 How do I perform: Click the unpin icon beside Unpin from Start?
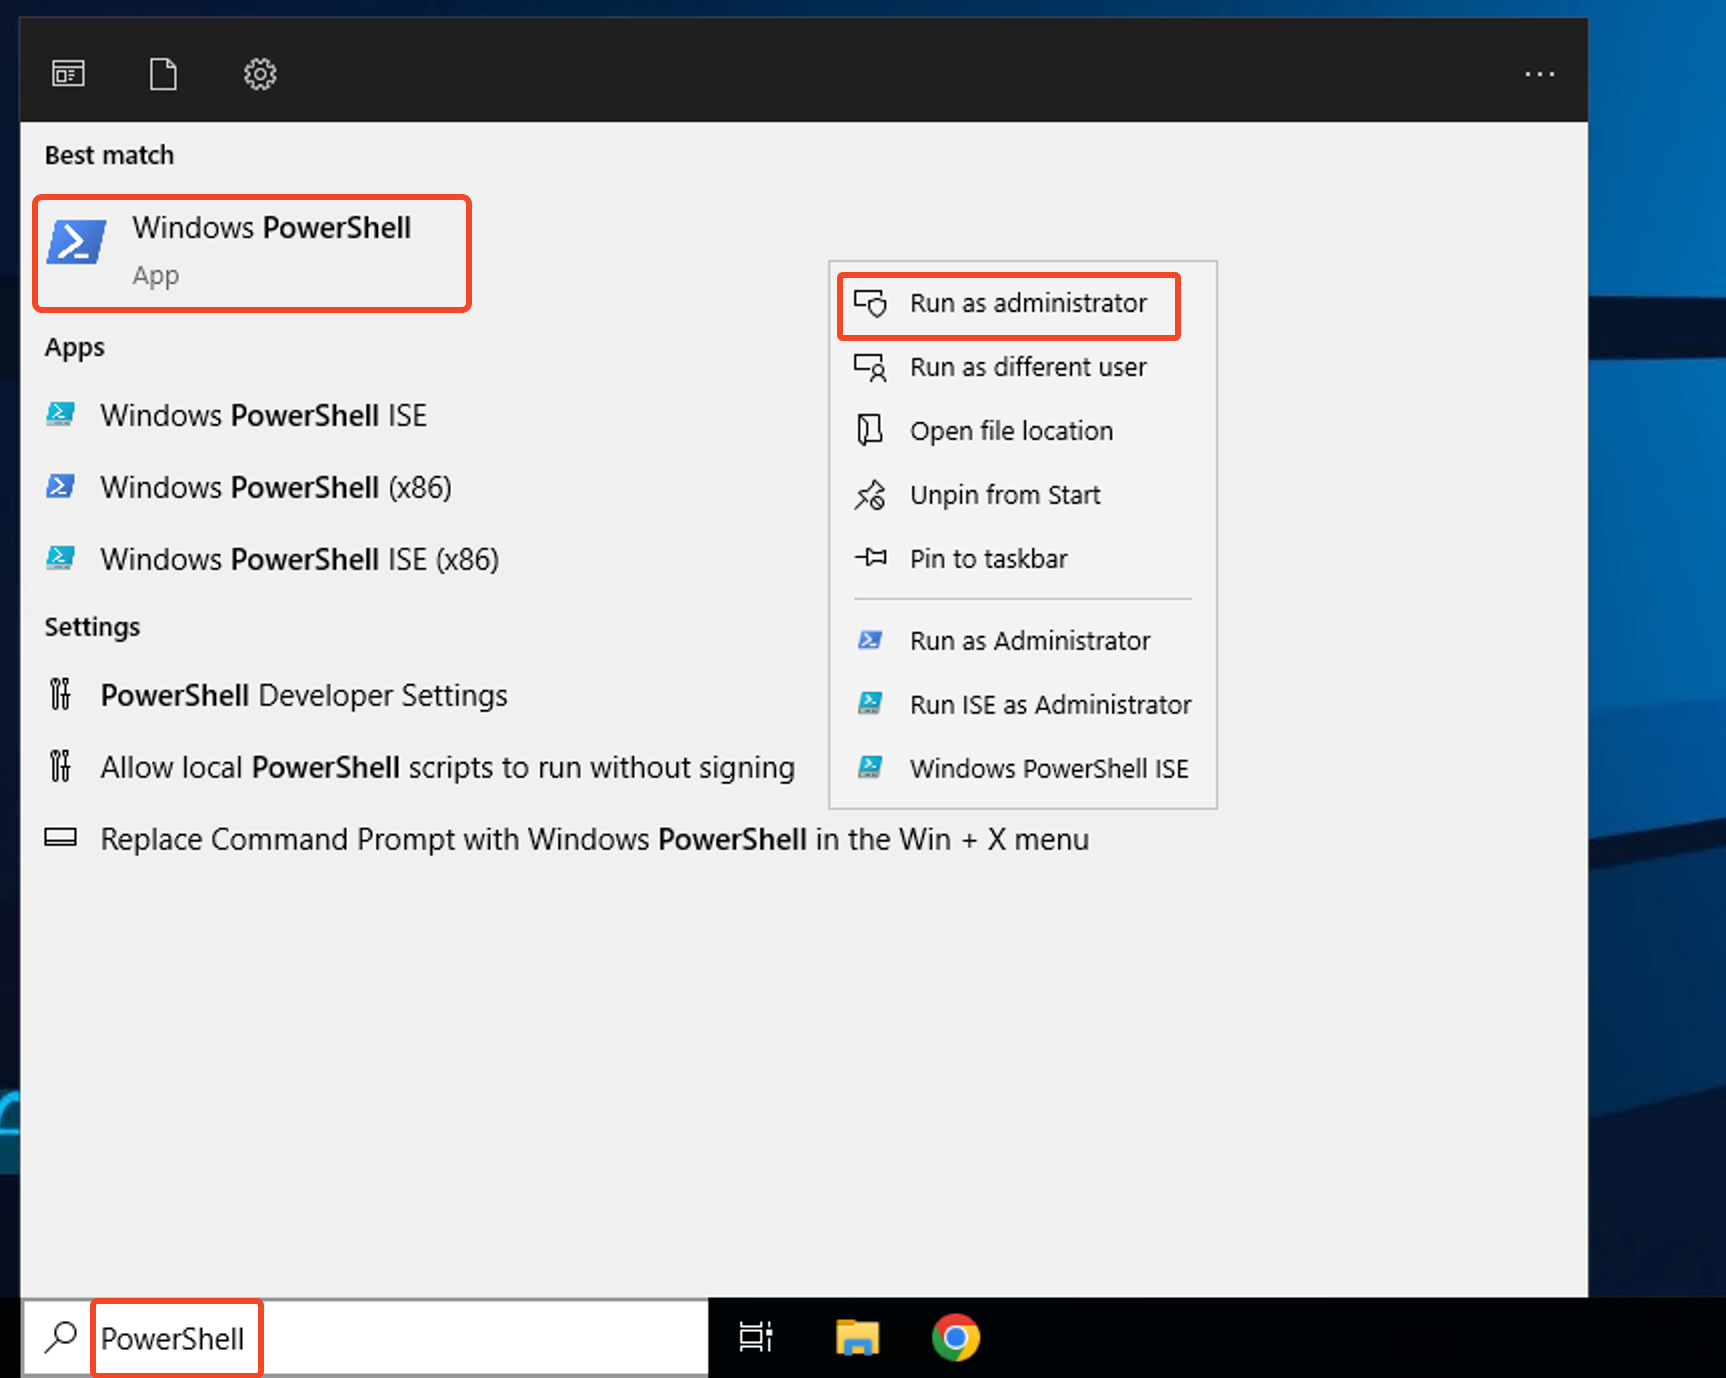coord(870,494)
